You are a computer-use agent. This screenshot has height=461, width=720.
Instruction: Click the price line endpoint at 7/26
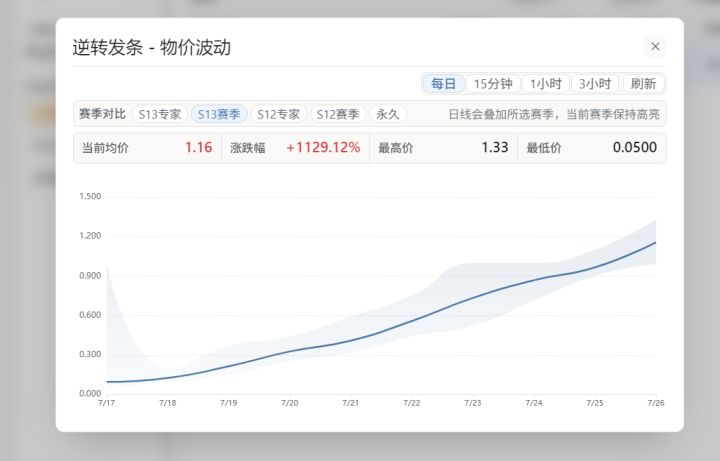pos(655,242)
